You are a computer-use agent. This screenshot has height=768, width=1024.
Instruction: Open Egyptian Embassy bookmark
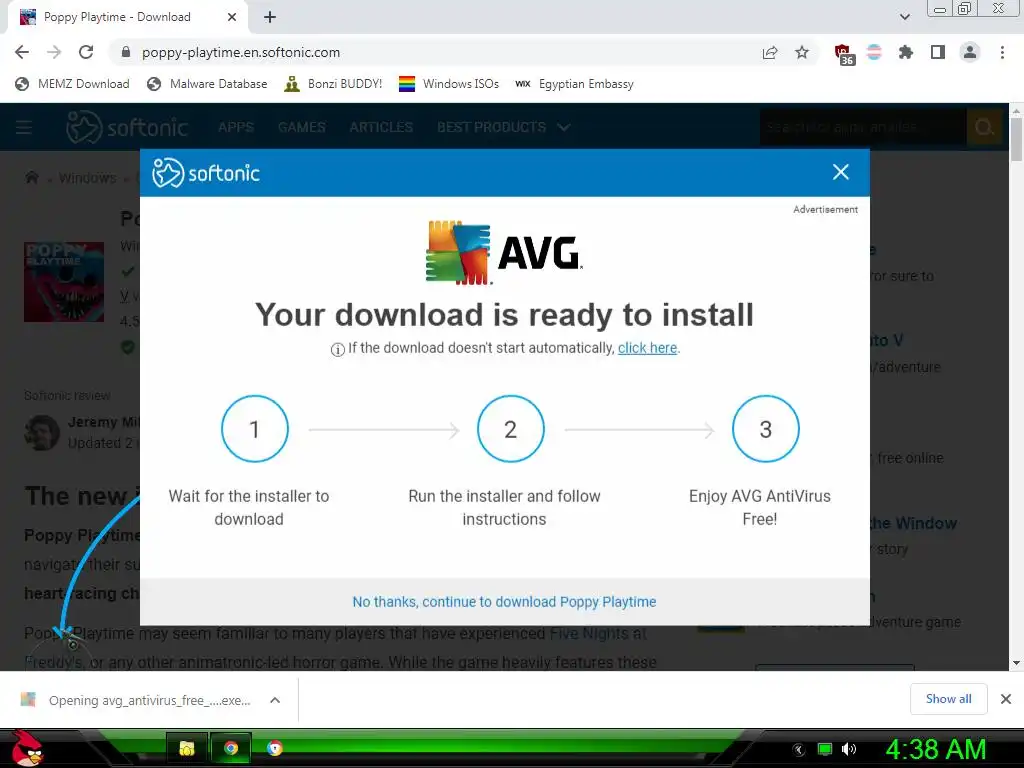pos(574,84)
